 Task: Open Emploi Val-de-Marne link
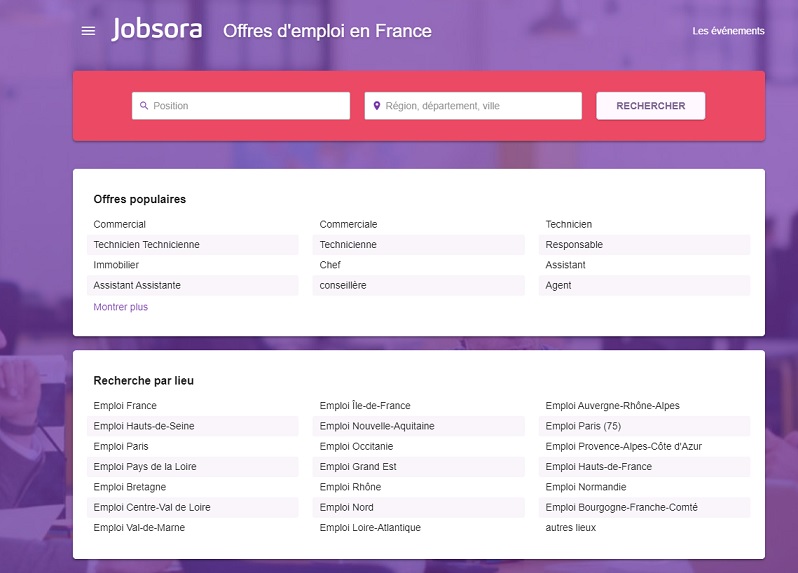click(x=139, y=528)
